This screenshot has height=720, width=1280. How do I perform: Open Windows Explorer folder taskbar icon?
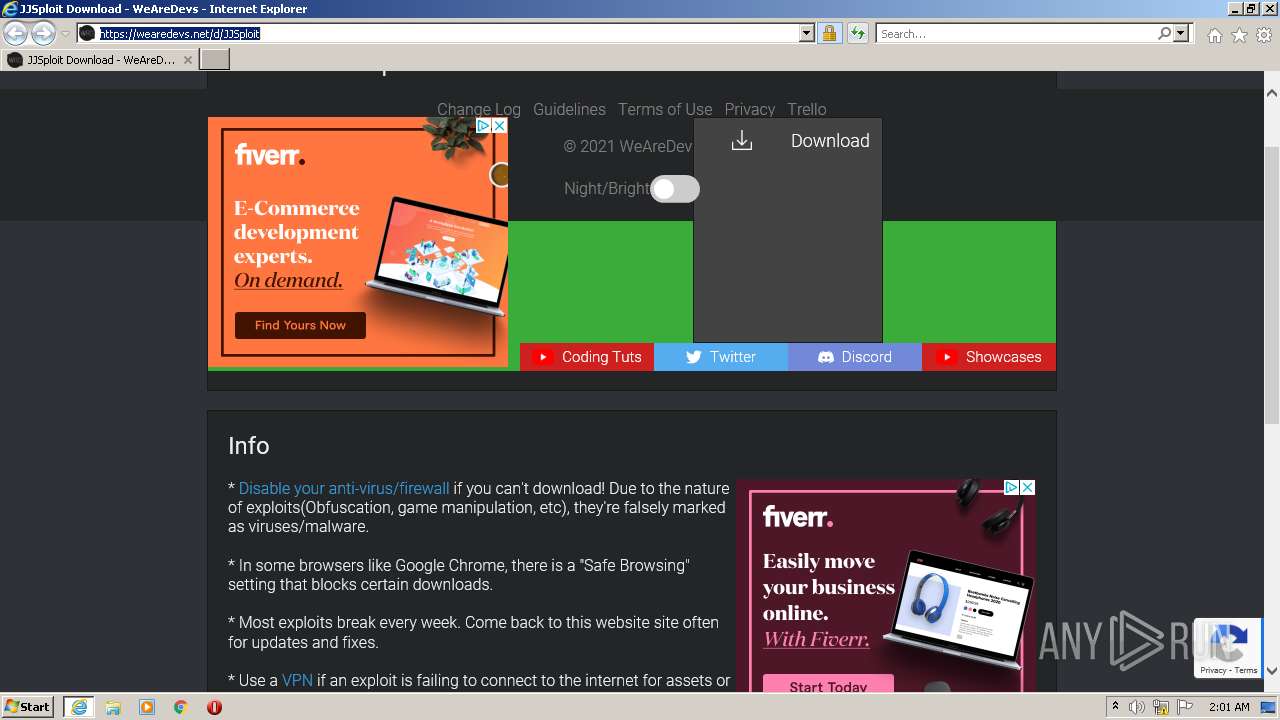click(x=113, y=707)
